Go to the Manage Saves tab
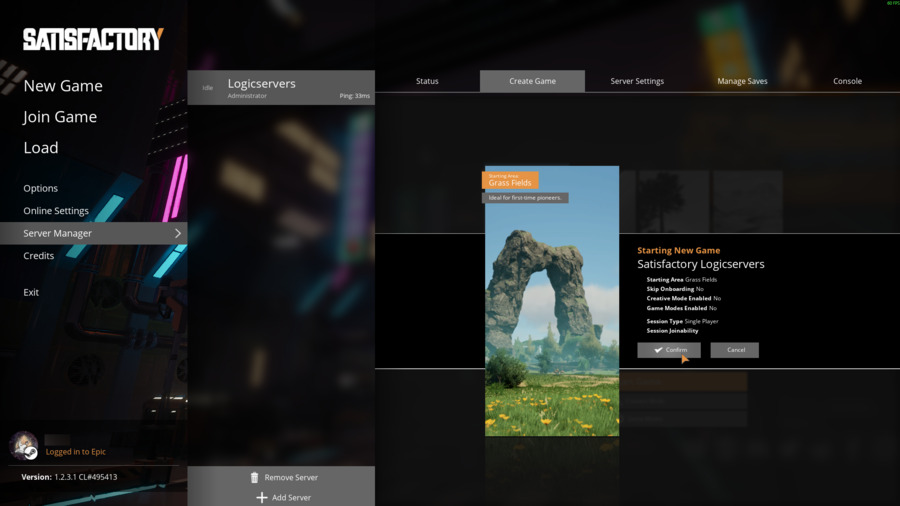The width and height of the screenshot is (900, 506). (x=742, y=81)
